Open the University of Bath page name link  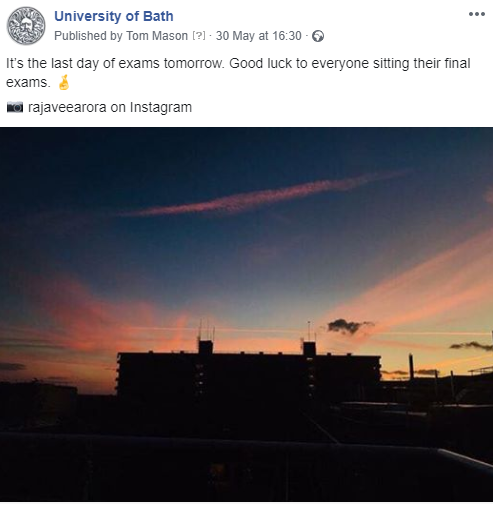(114, 16)
